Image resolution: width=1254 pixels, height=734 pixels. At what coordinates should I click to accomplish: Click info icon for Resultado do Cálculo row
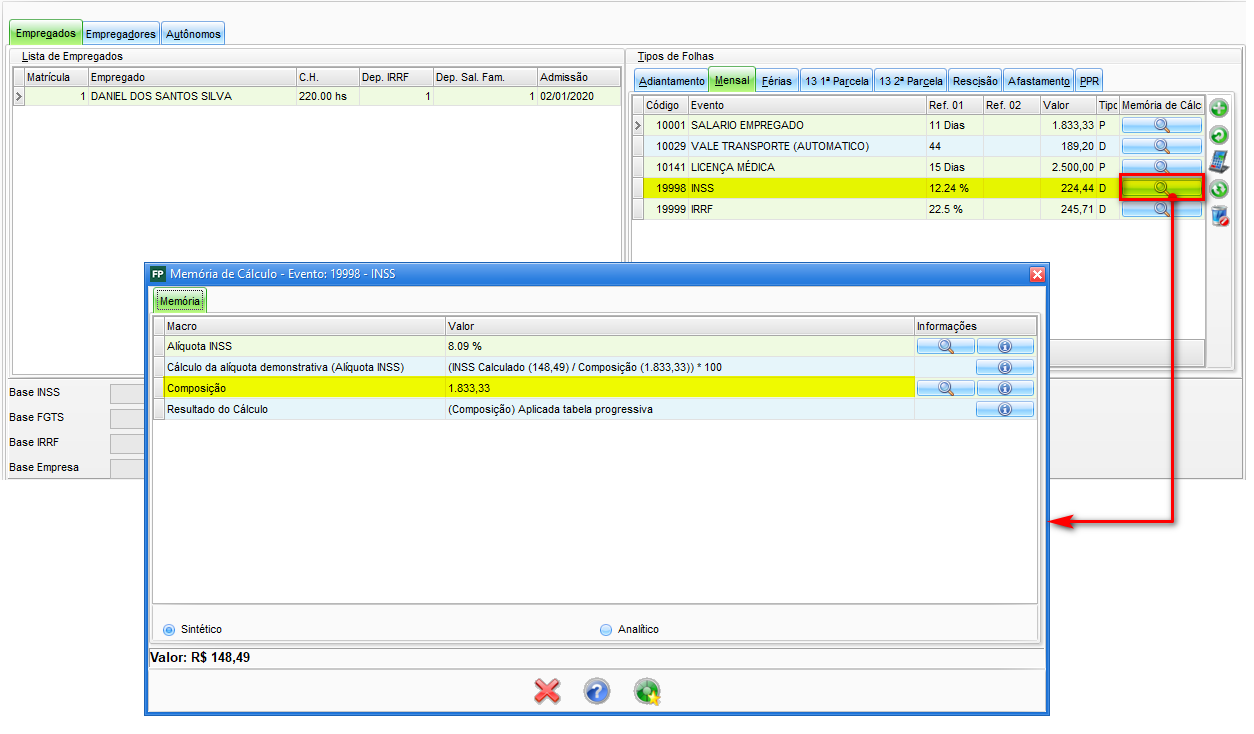pos(1005,409)
